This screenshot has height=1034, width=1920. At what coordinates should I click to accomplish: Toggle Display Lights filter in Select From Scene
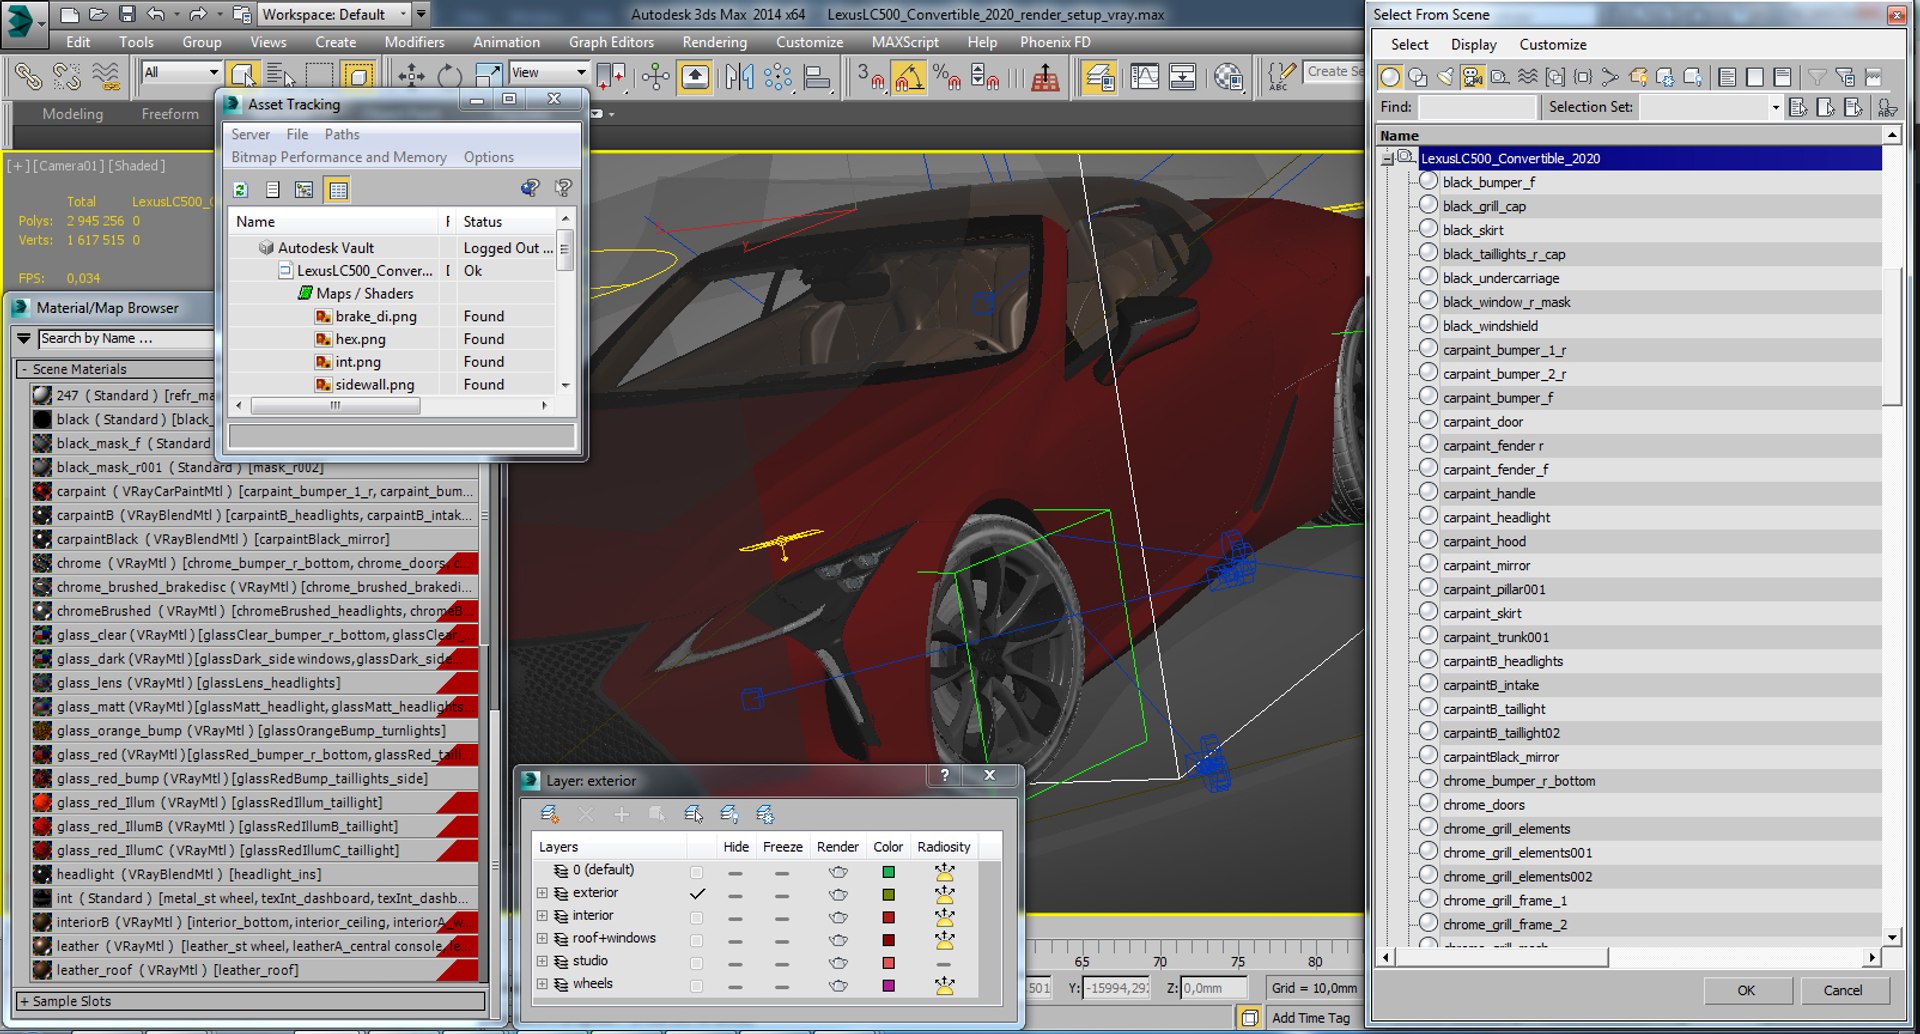(x=1445, y=77)
